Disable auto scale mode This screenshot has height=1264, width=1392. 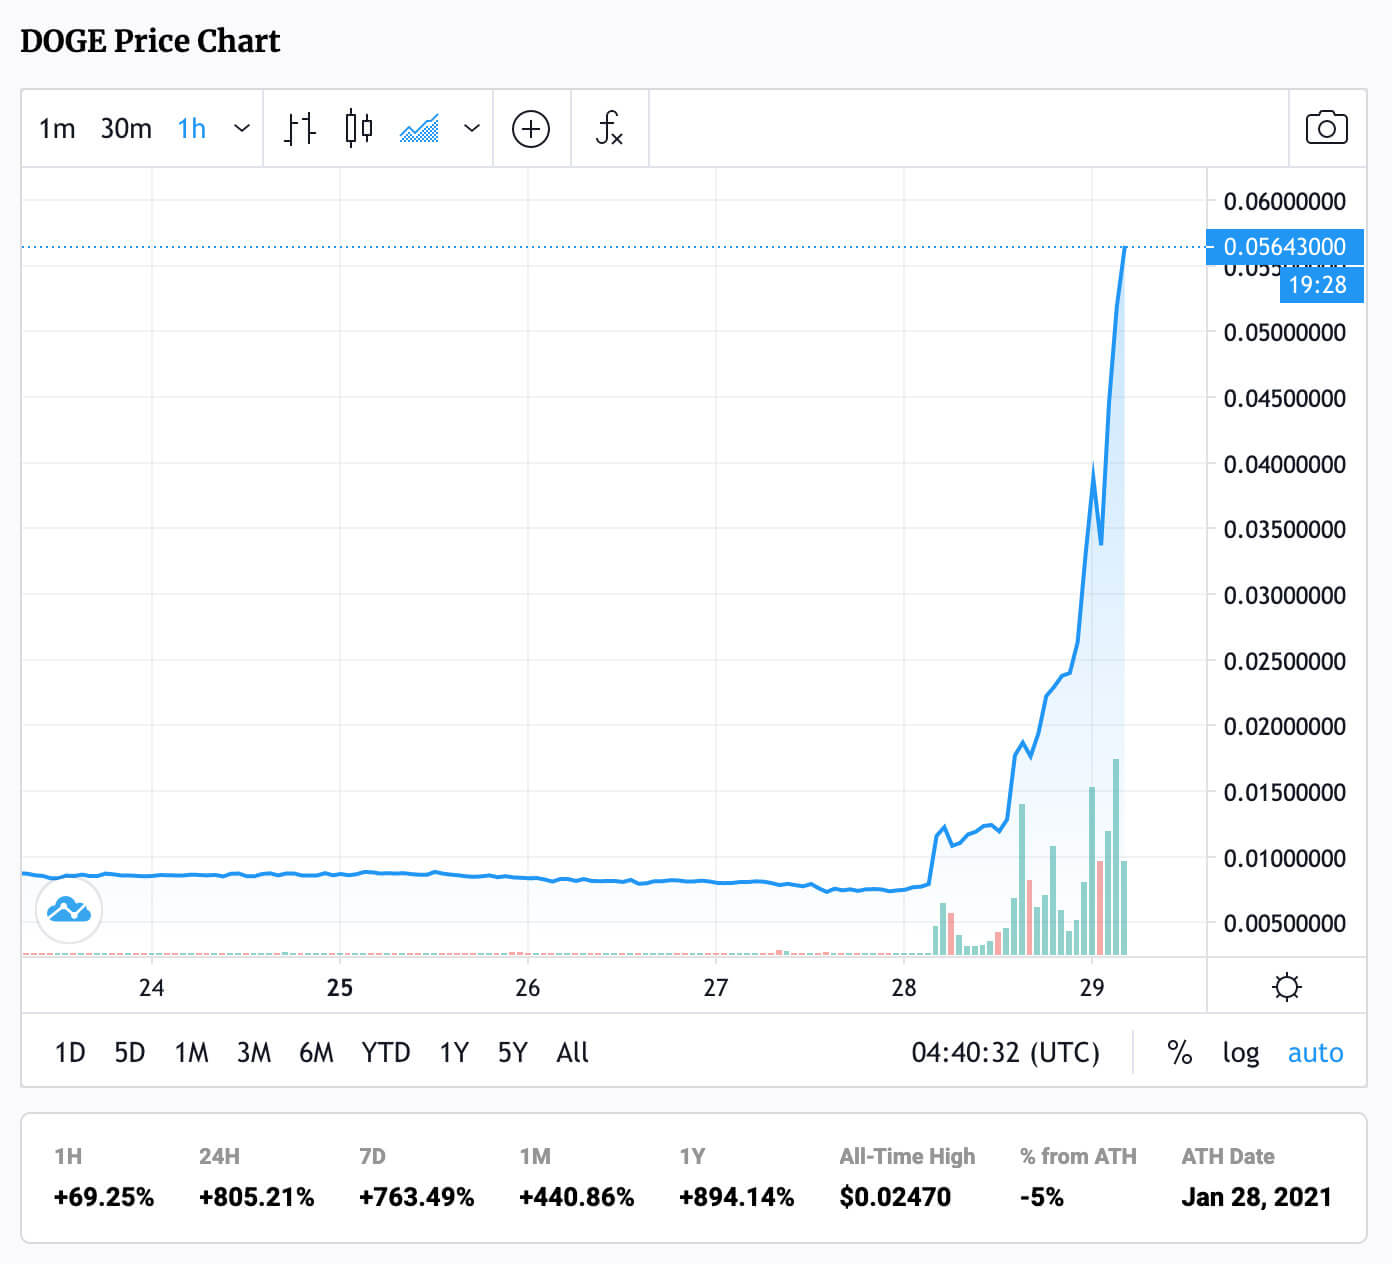click(1315, 1052)
